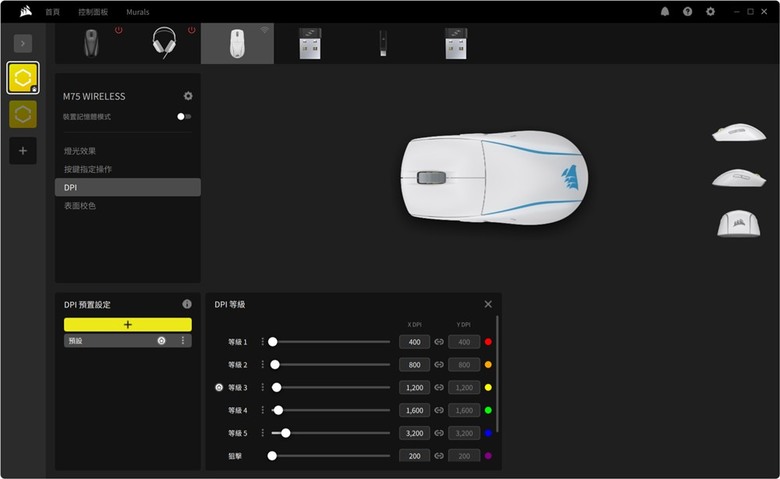The image size is (780, 479).
Task: Expand the profile sidebar arrow
Action: tap(23, 43)
